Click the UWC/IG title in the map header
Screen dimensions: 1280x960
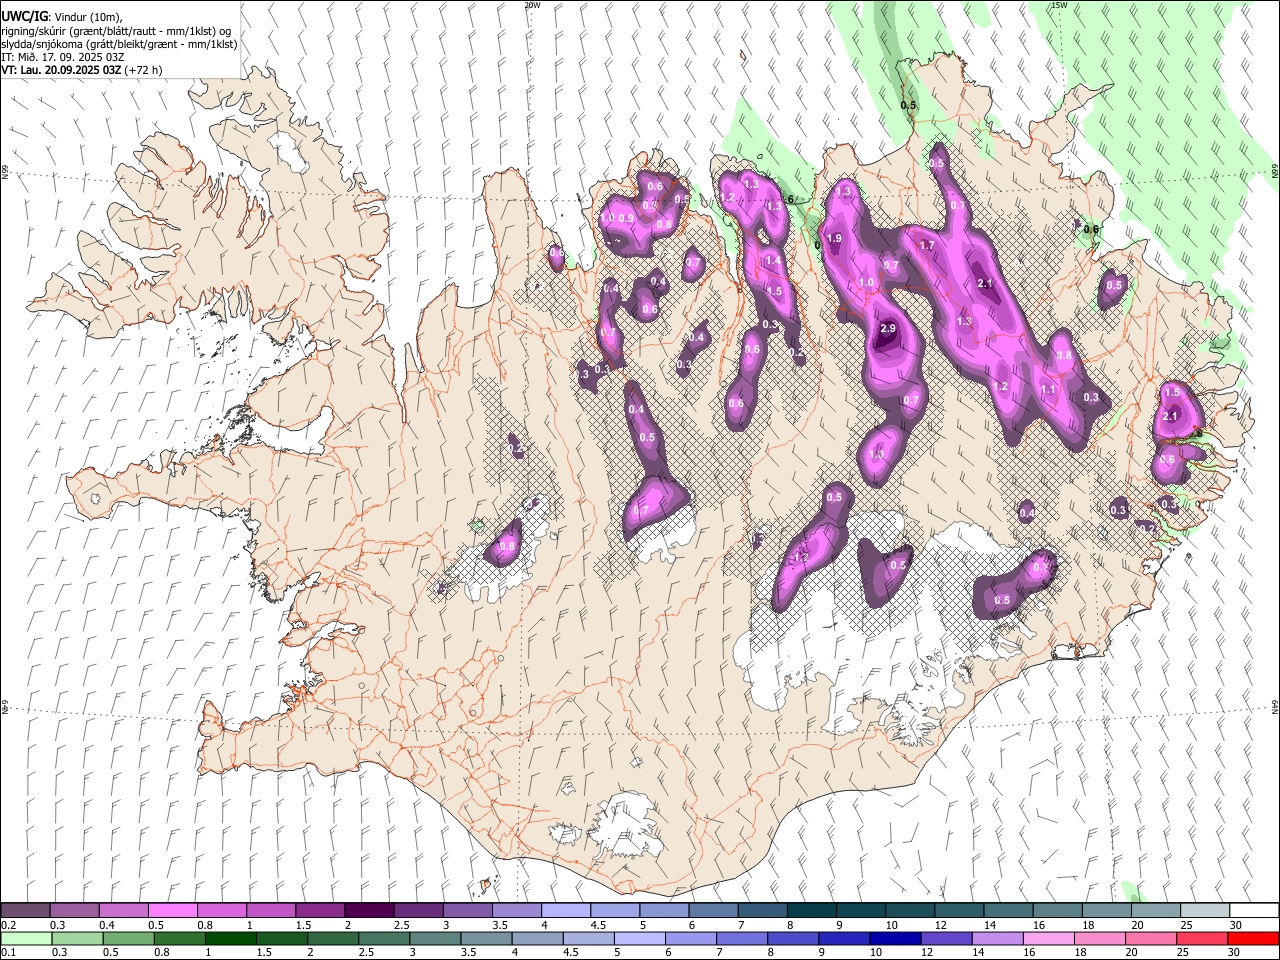pyautogui.click(x=24, y=16)
